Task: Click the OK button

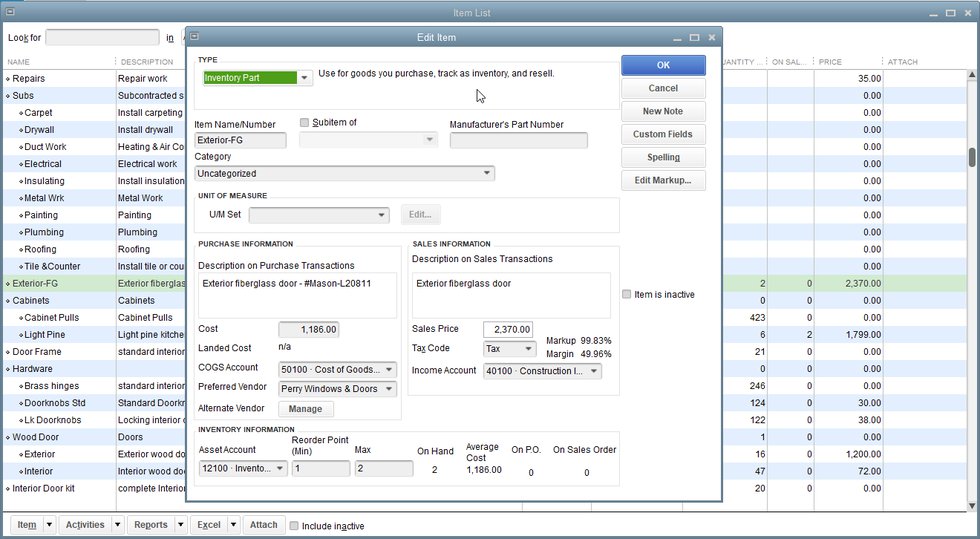Action: point(663,65)
